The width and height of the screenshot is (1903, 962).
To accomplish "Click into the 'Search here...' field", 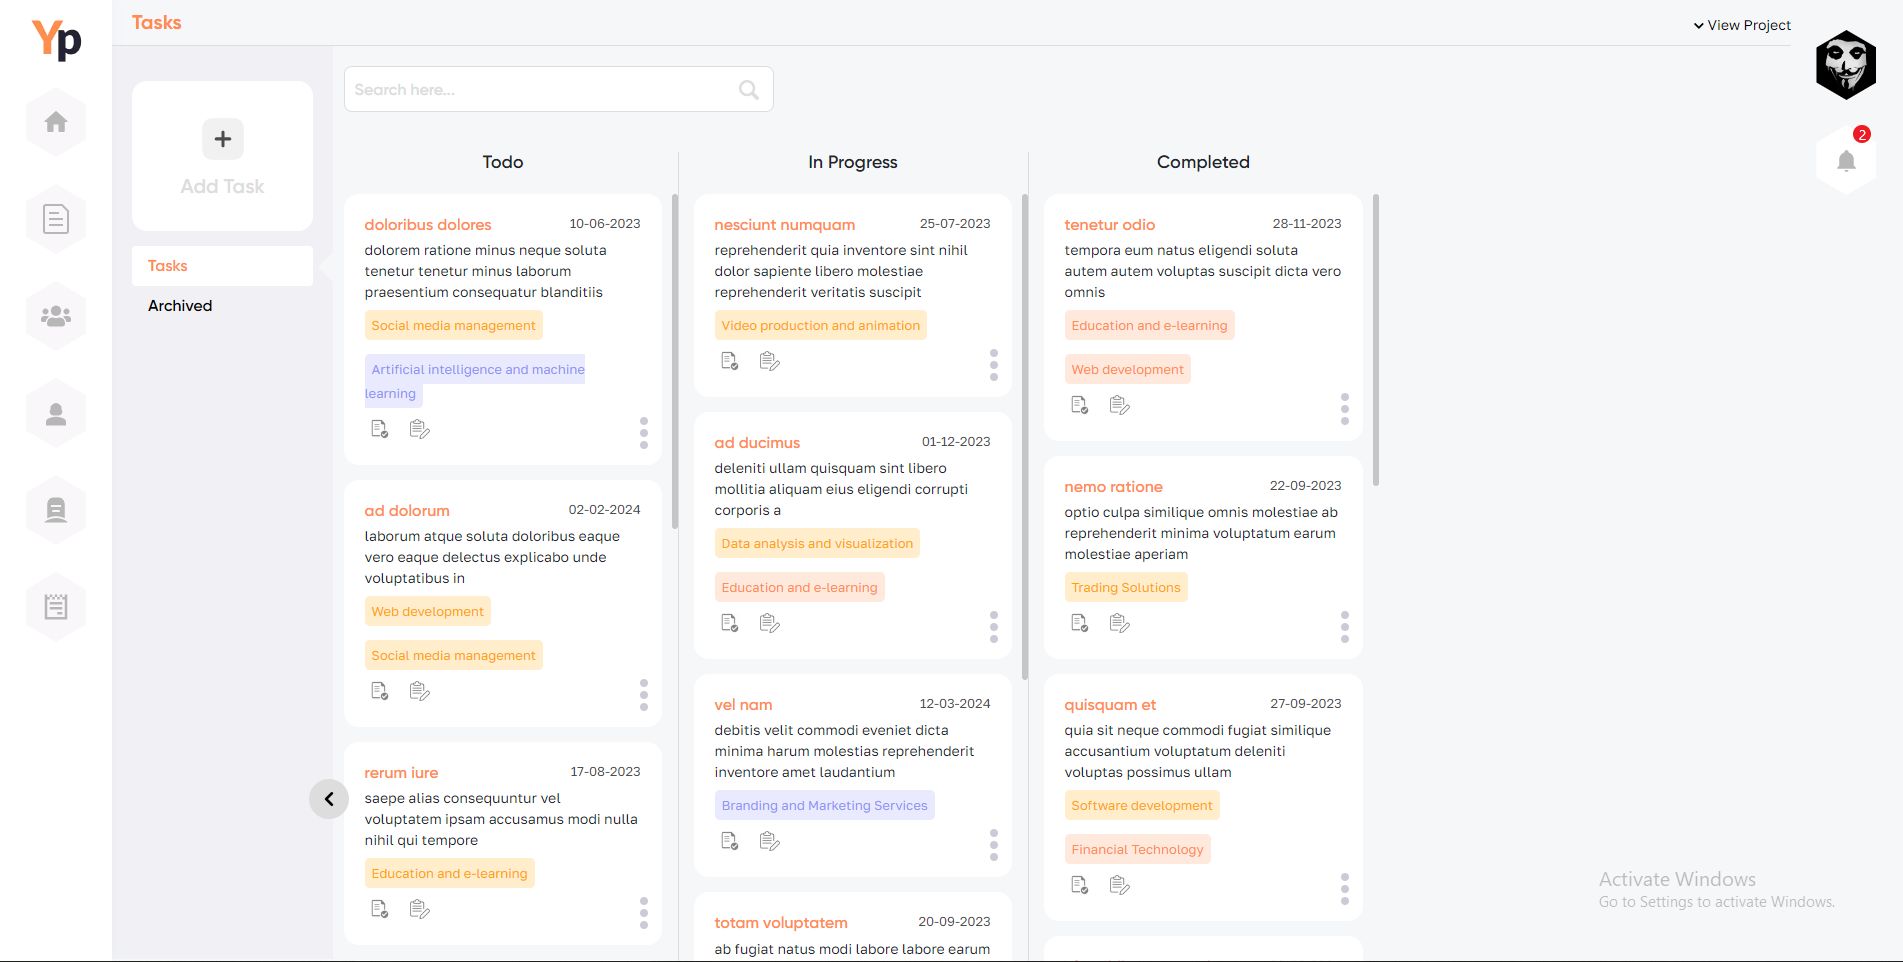I will click(540, 90).
